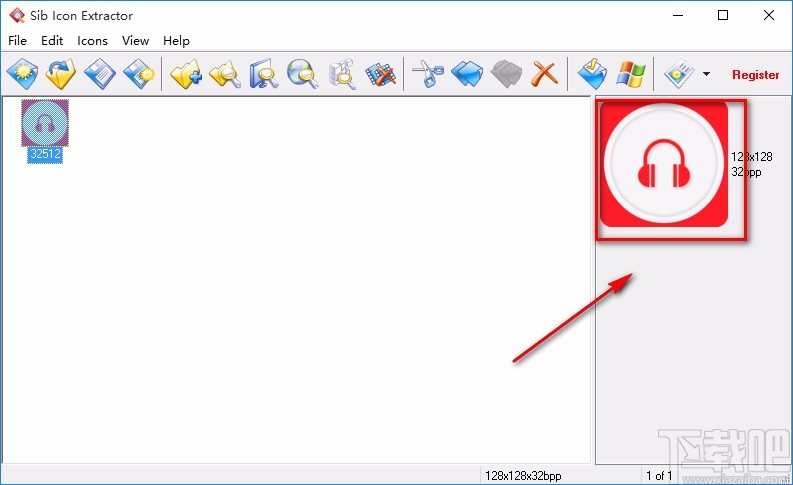Click the Save As floppy icon with sun
The width and height of the screenshot is (793, 485).
tap(139, 74)
